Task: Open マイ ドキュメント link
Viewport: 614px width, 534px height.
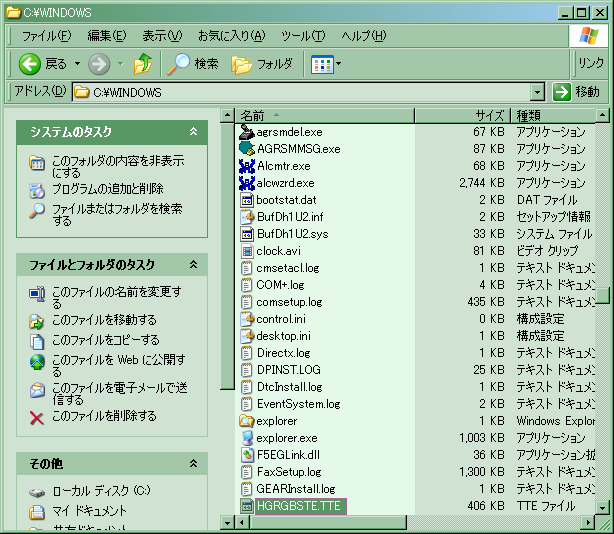Action: 89,511
